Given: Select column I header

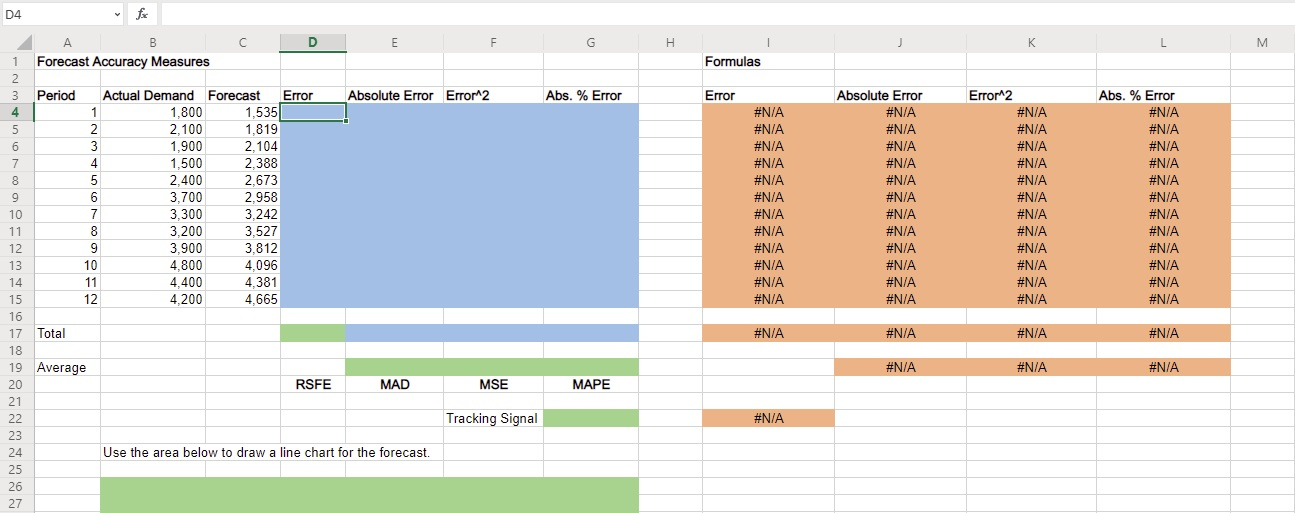Looking at the screenshot, I should [768, 43].
